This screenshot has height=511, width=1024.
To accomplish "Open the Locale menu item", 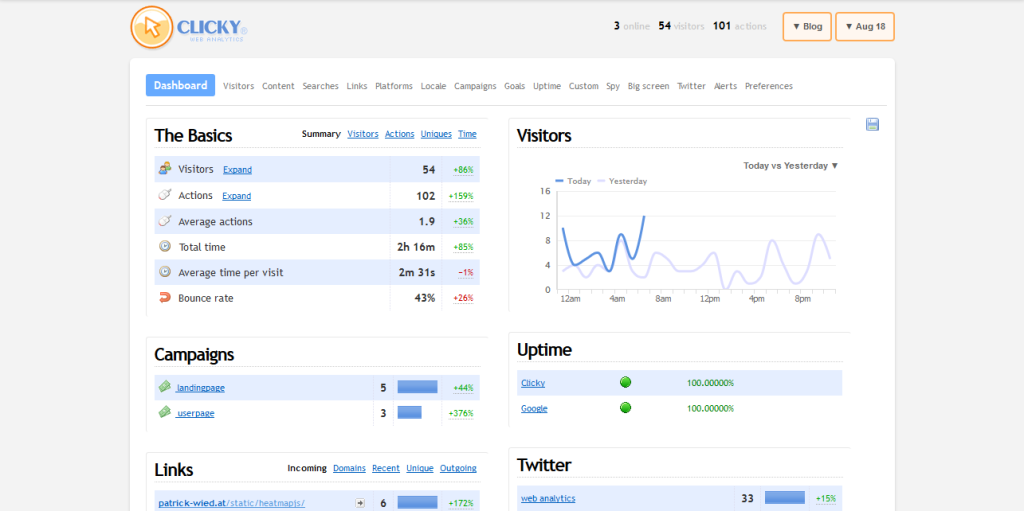I will click(x=434, y=86).
